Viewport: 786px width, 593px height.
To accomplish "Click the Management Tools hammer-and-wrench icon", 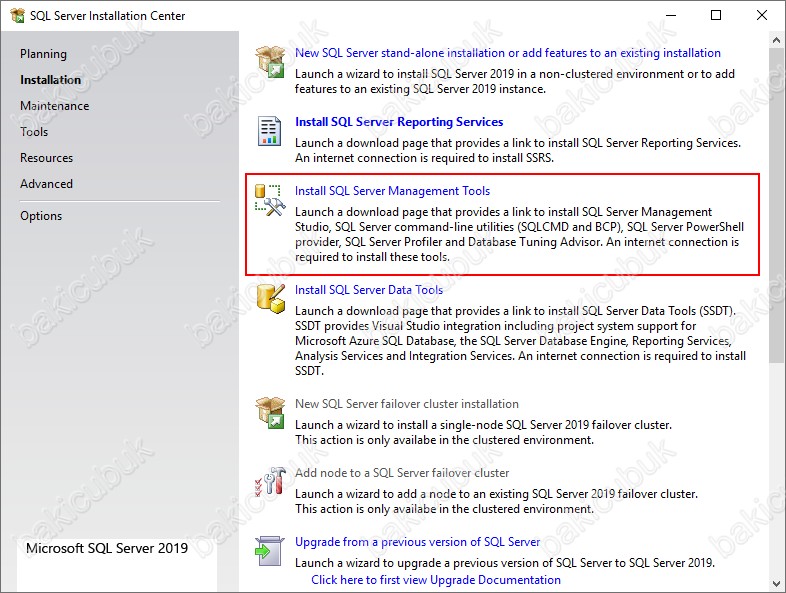I will pos(270,200).
